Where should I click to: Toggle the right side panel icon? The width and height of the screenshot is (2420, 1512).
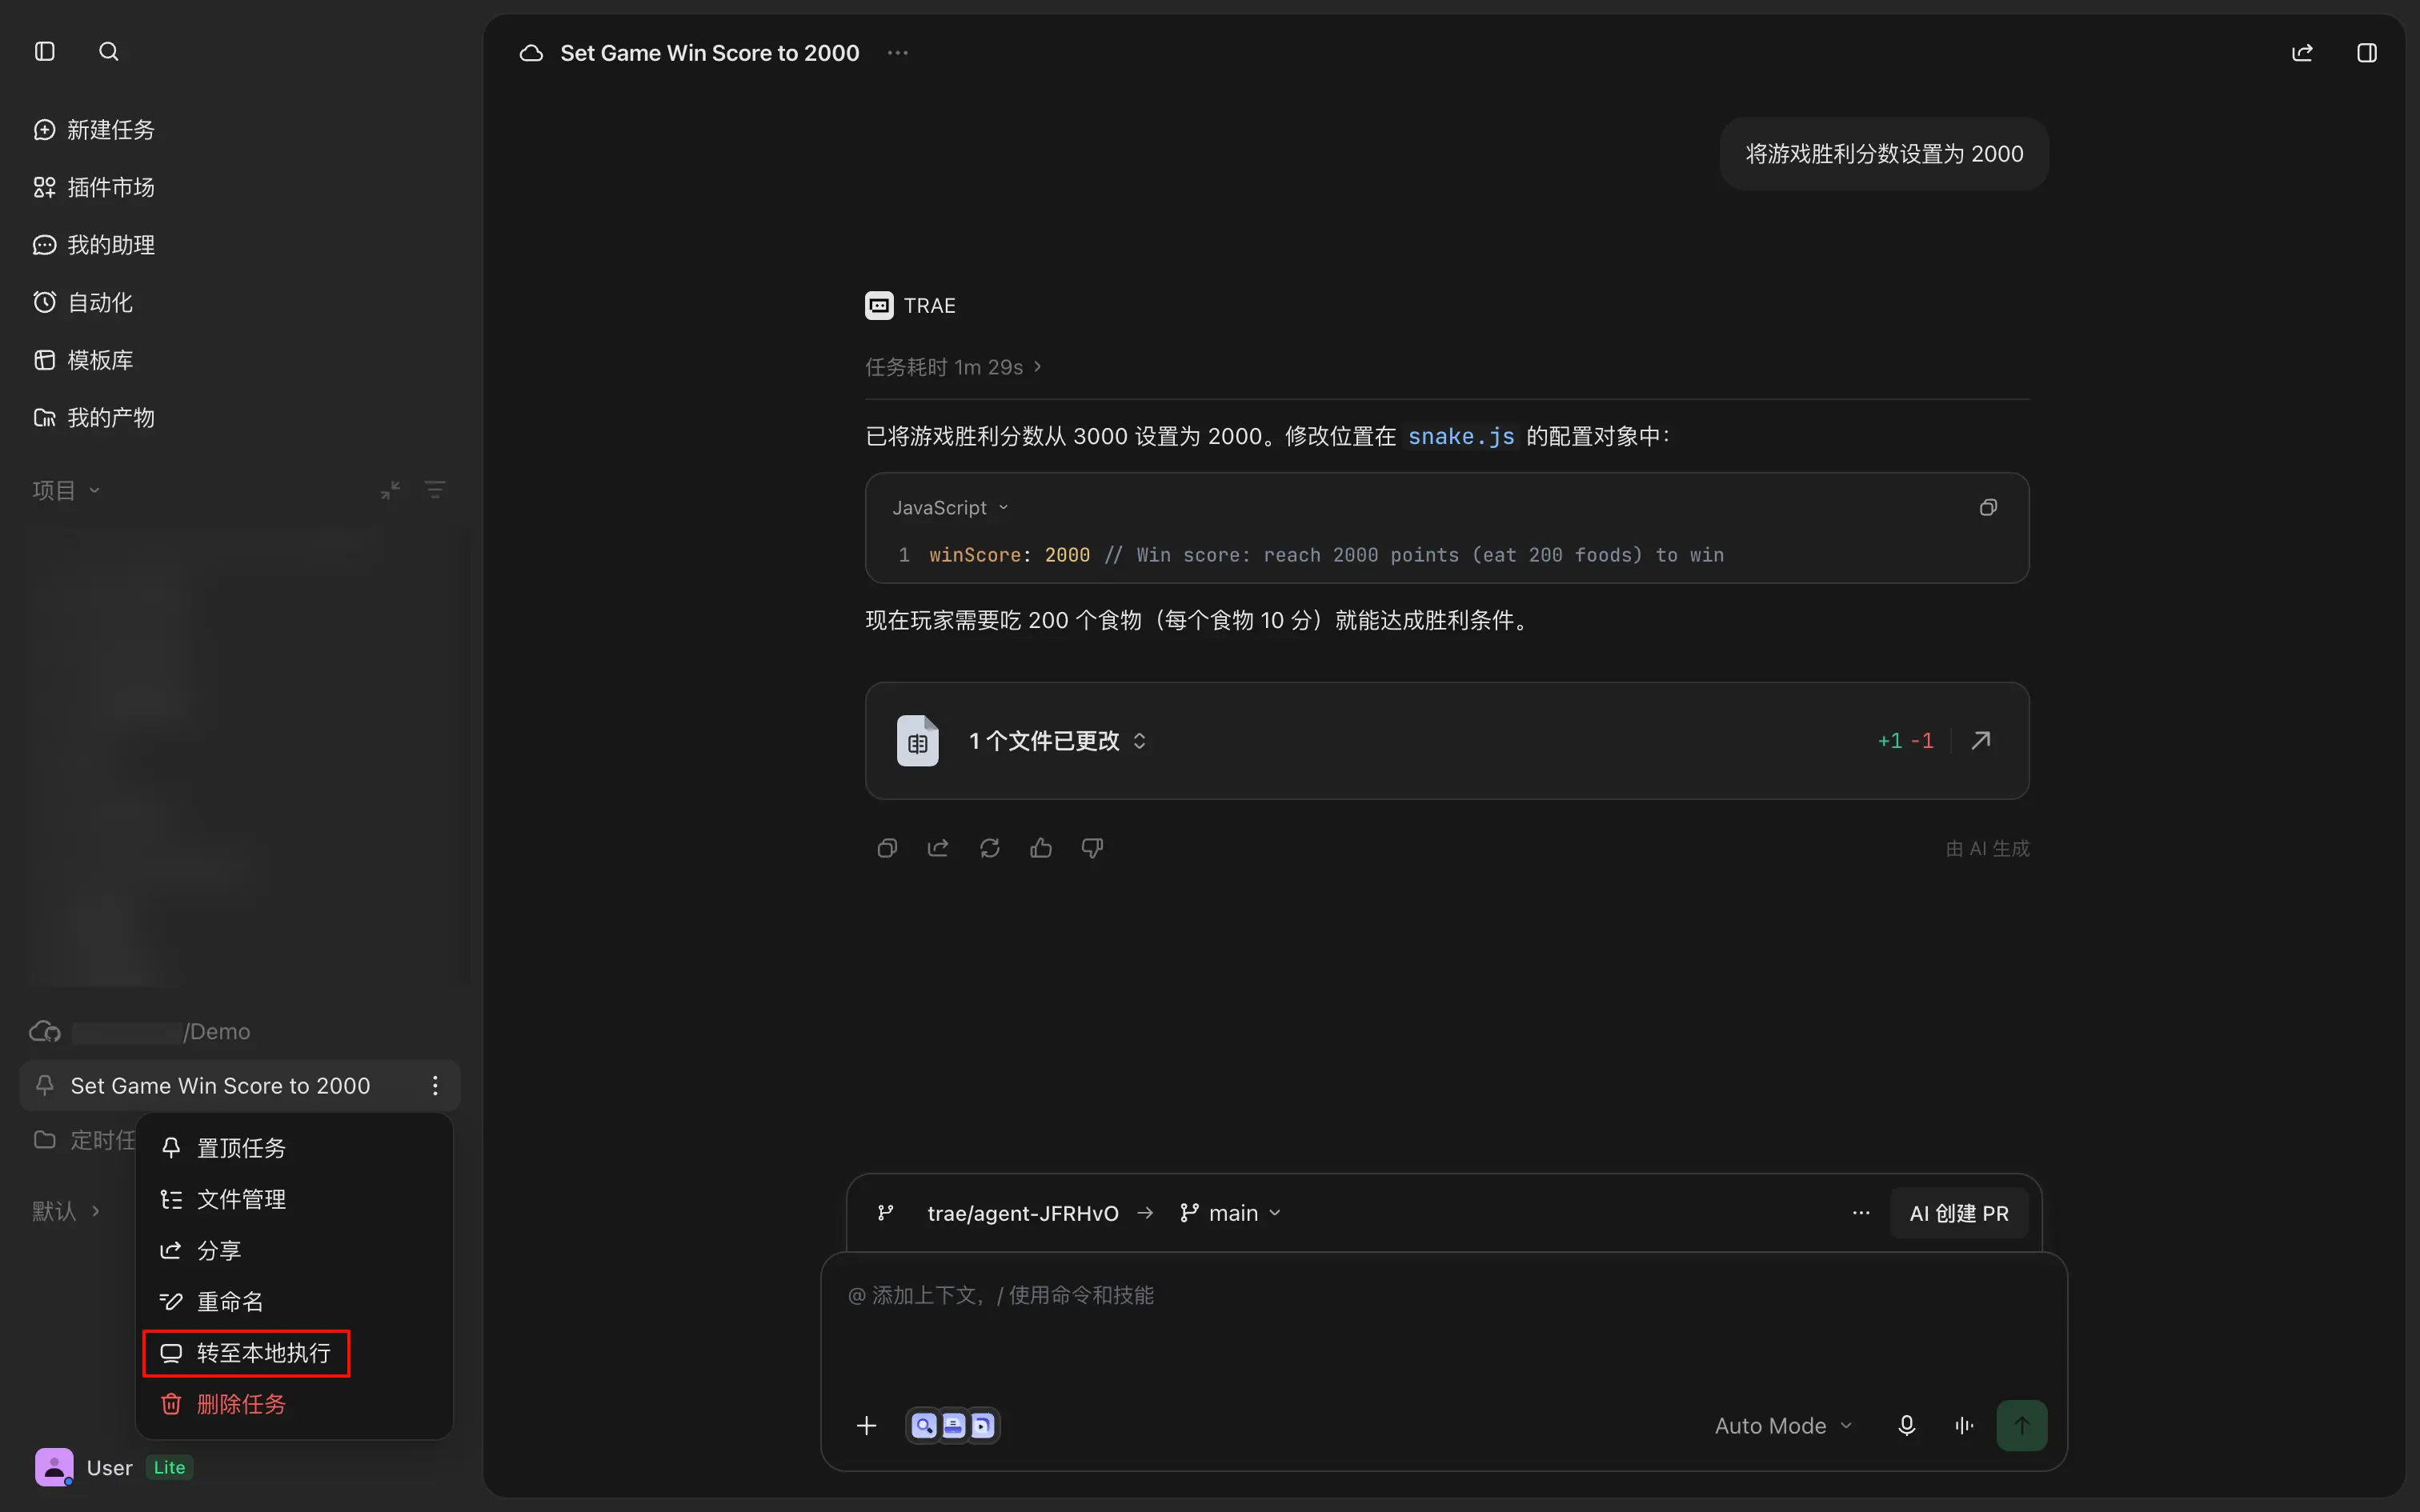[x=2367, y=53]
